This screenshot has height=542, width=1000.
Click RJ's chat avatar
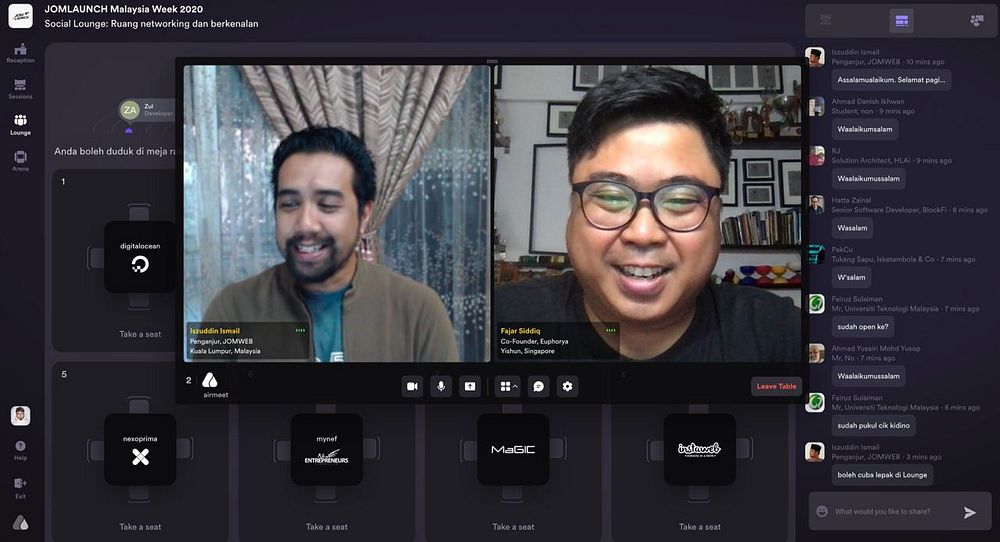coord(816,156)
